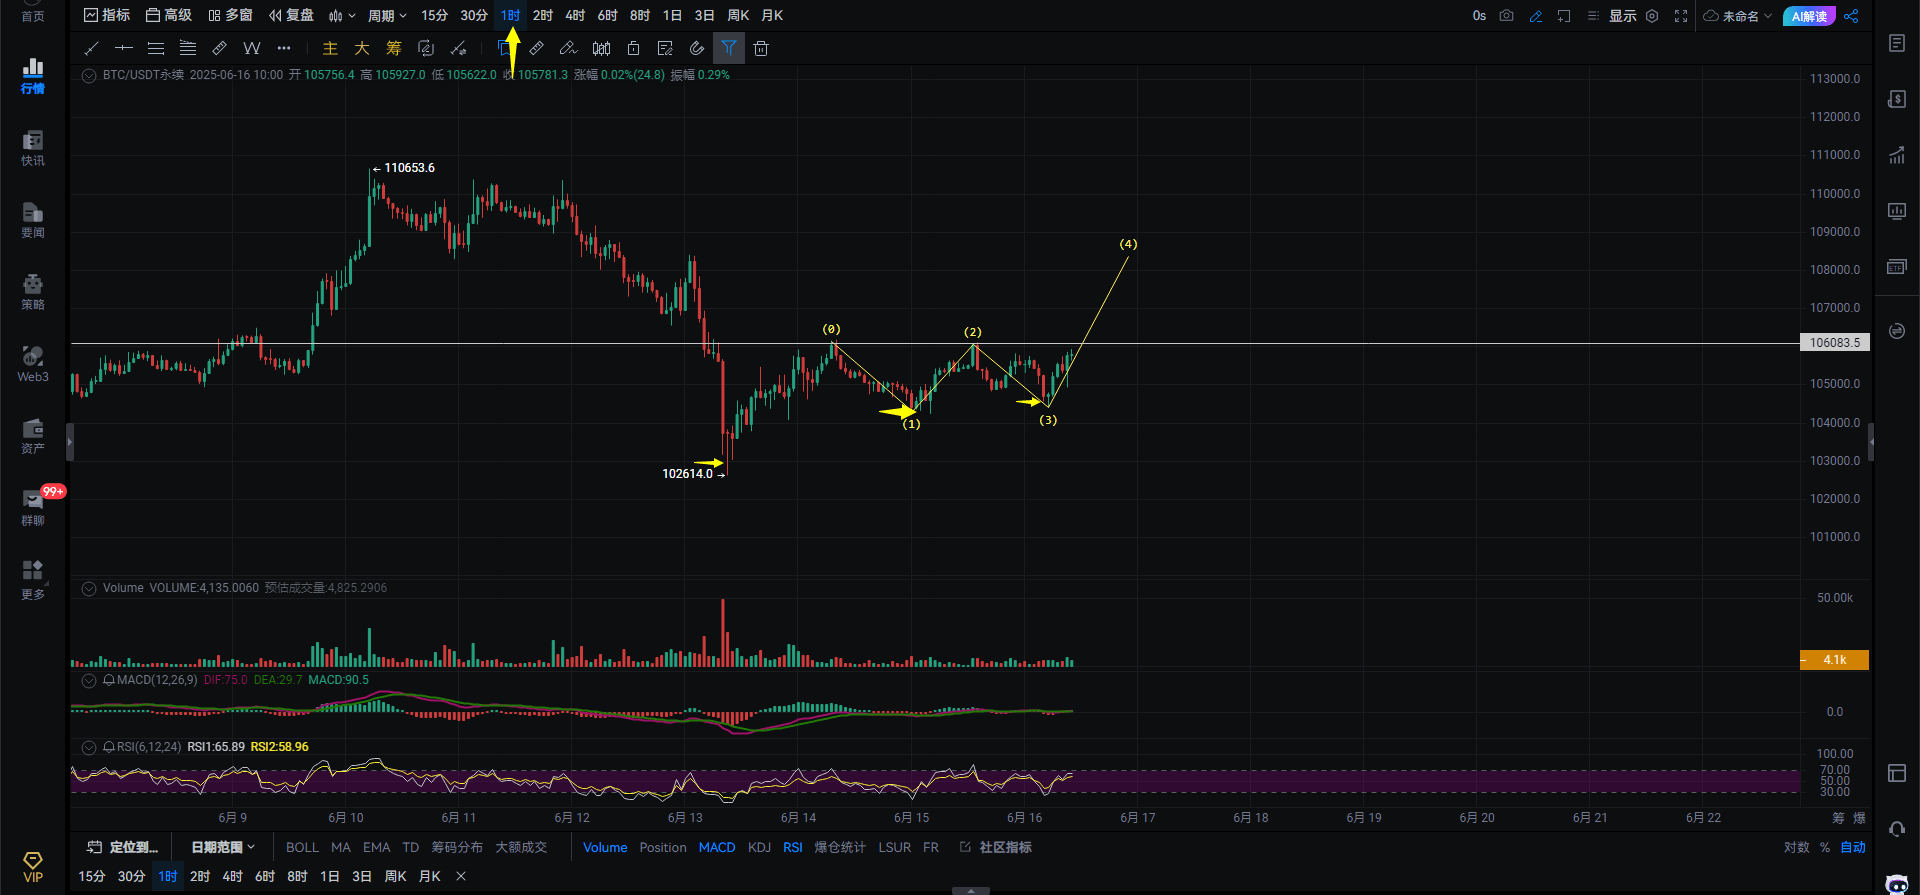The width and height of the screenshot is (1920, 895).
Task: Click the 106083.5 price label on axis
Action: click(x=1835, y=342)
